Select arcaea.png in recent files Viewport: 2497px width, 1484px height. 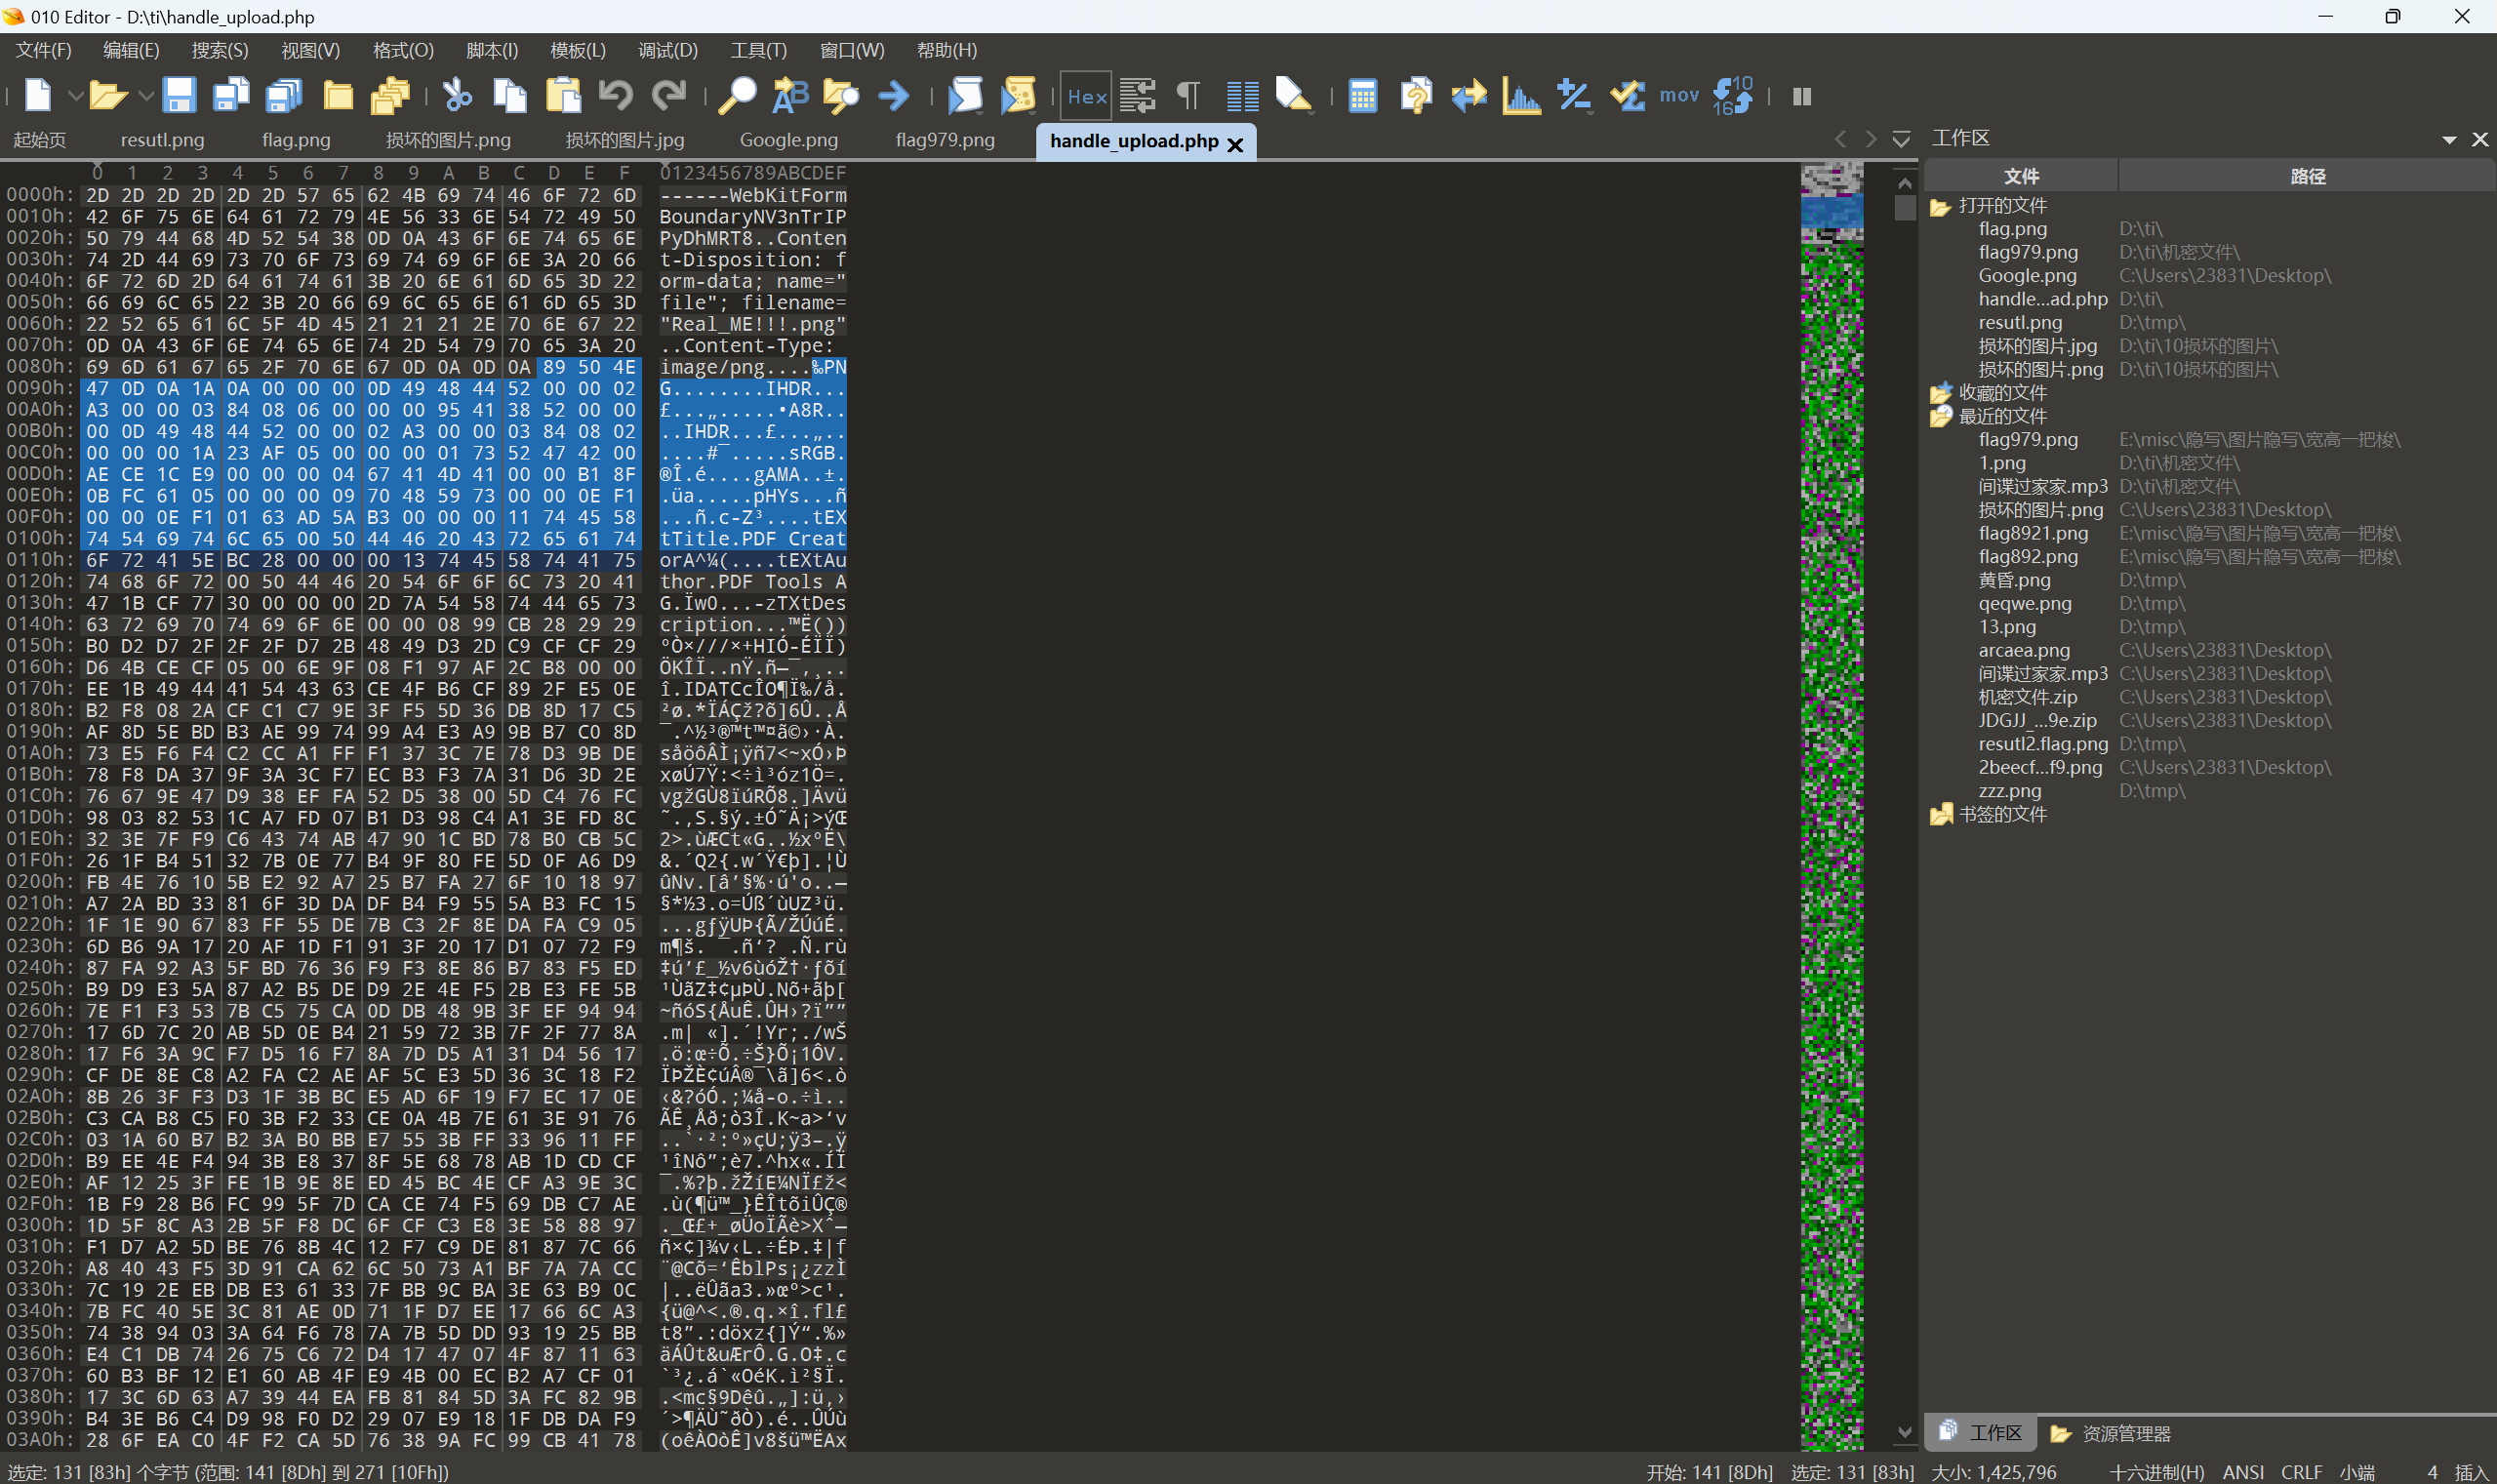2024,650
